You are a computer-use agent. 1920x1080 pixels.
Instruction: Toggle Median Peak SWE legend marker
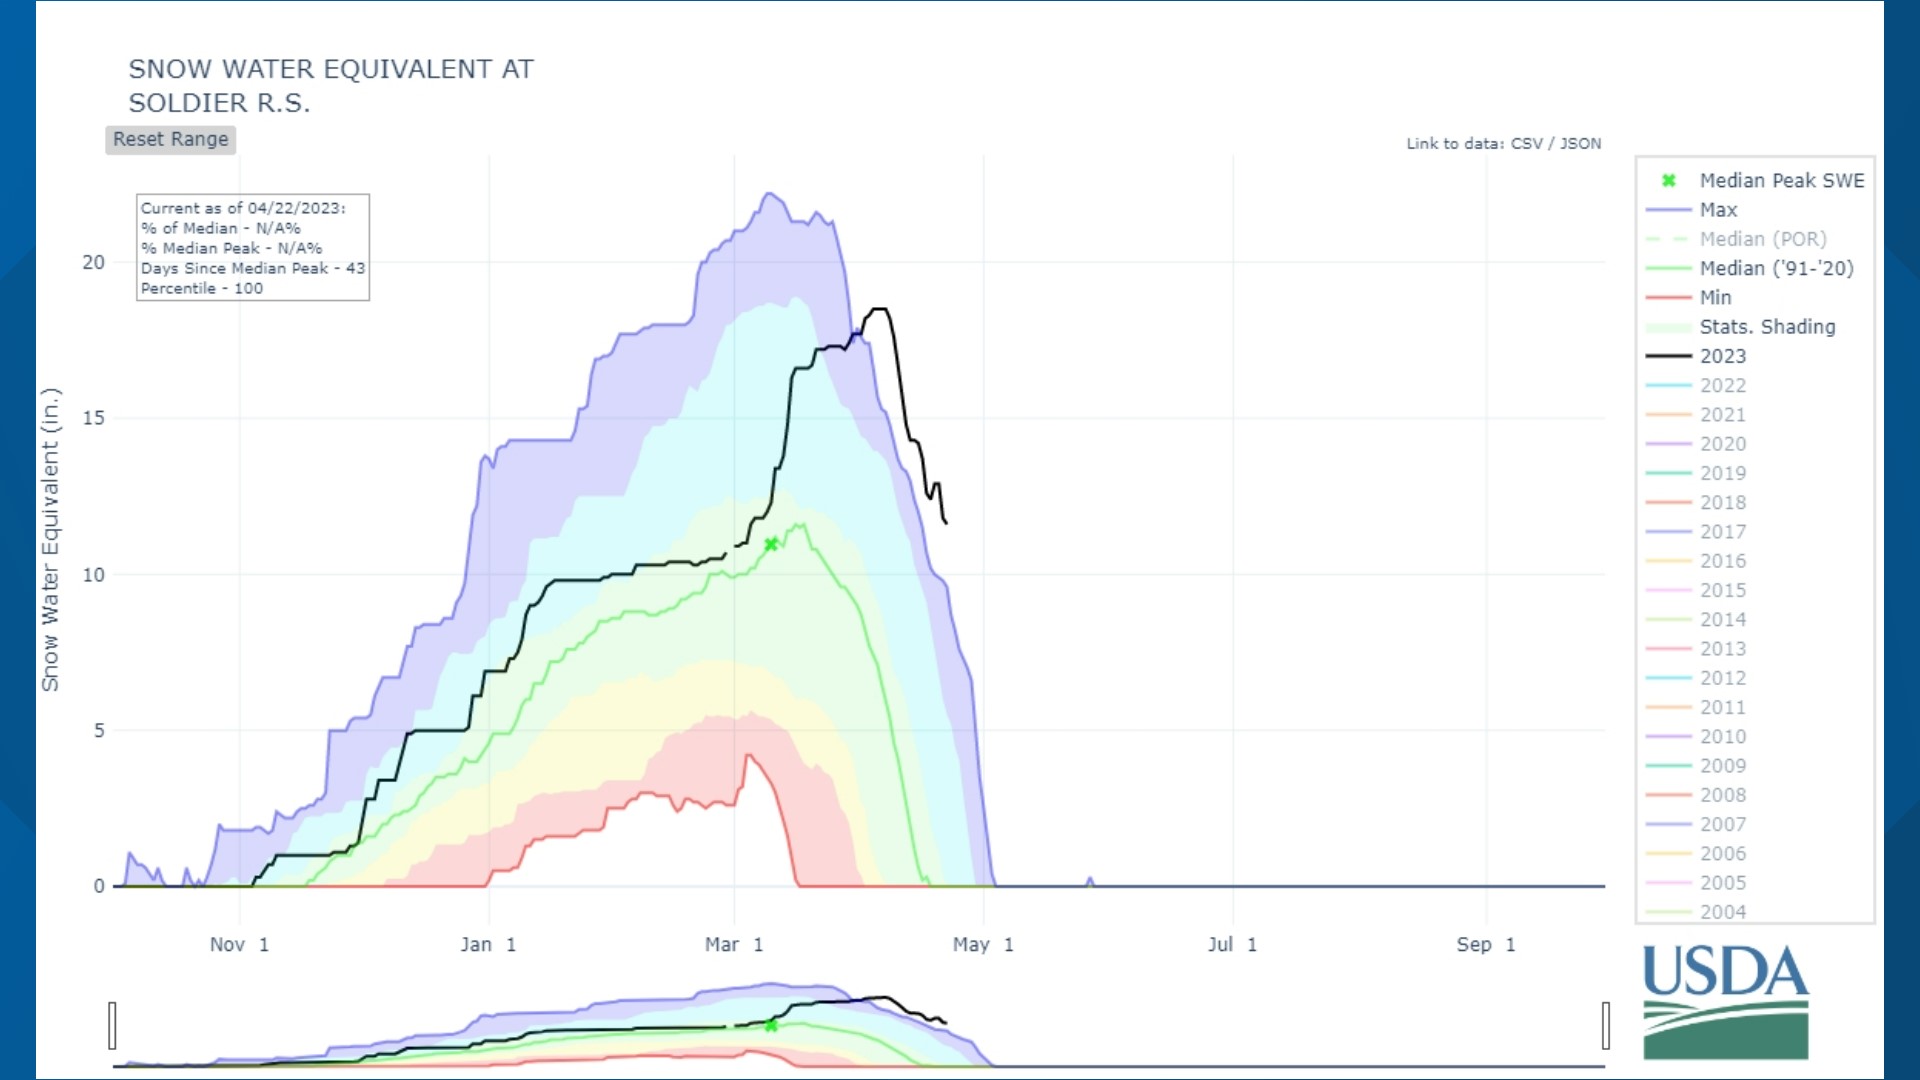click(x=1781, y=181)
